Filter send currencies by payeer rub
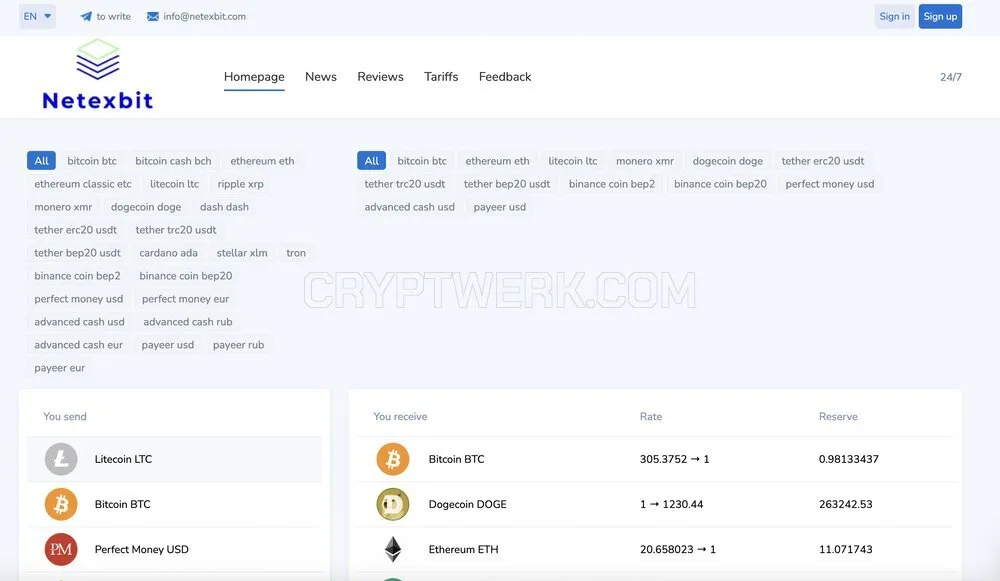This screenshot has height=581, width=1000. (238, 344)
